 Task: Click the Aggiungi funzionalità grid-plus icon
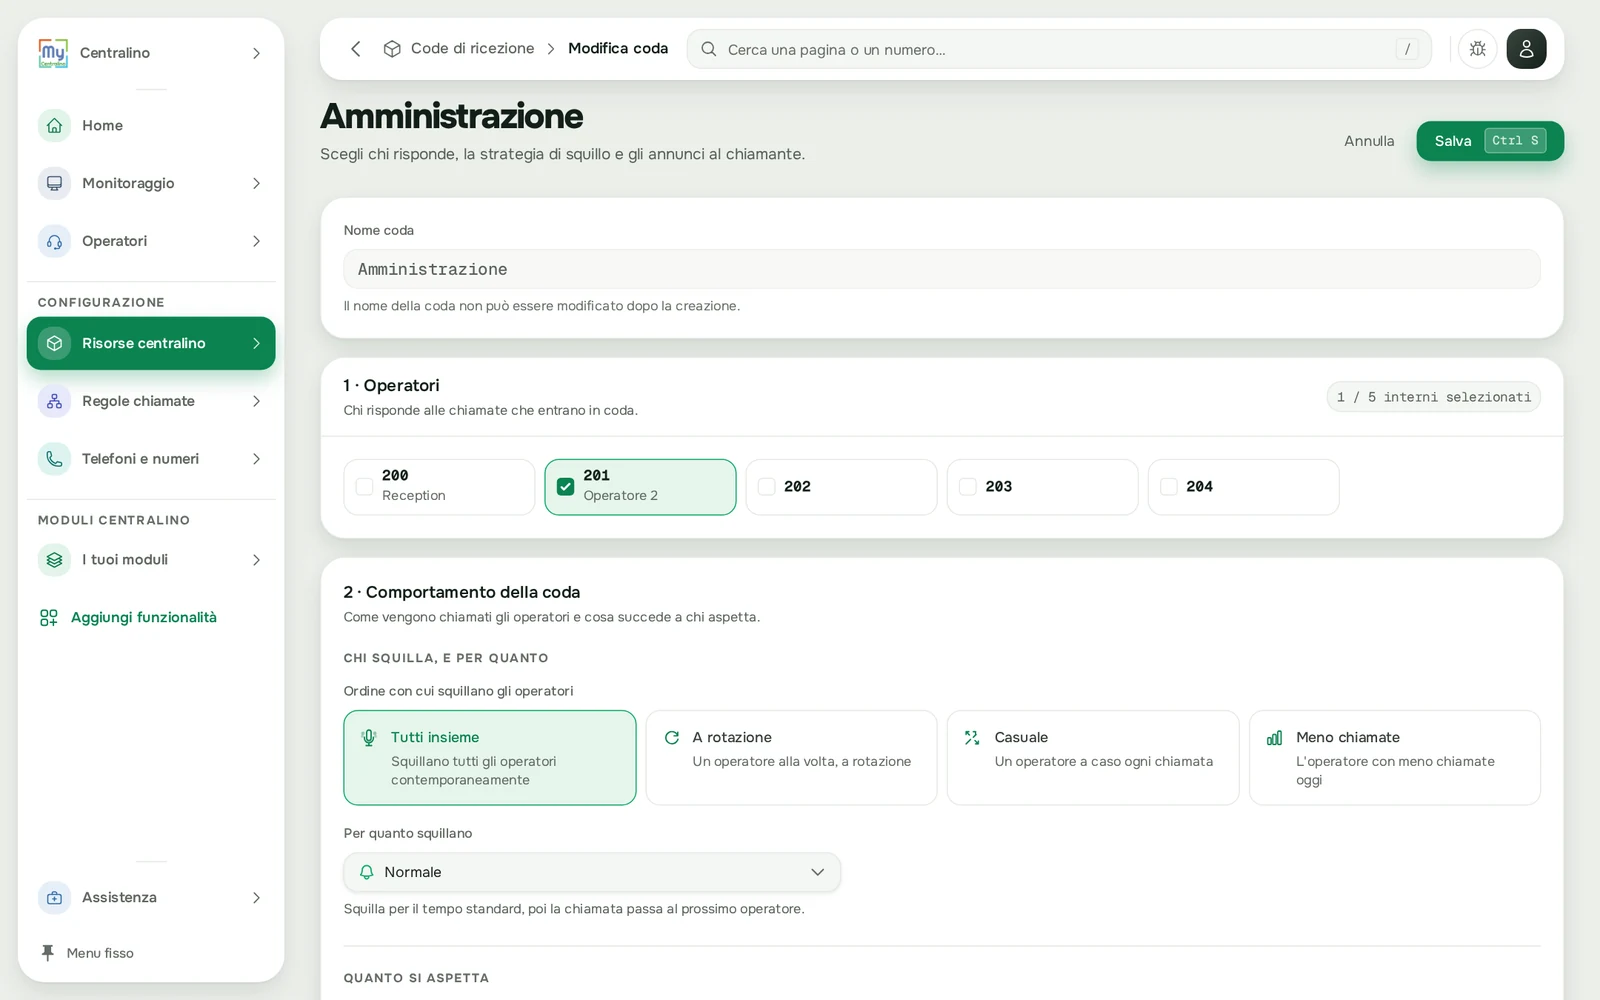(x=48, y=618)
